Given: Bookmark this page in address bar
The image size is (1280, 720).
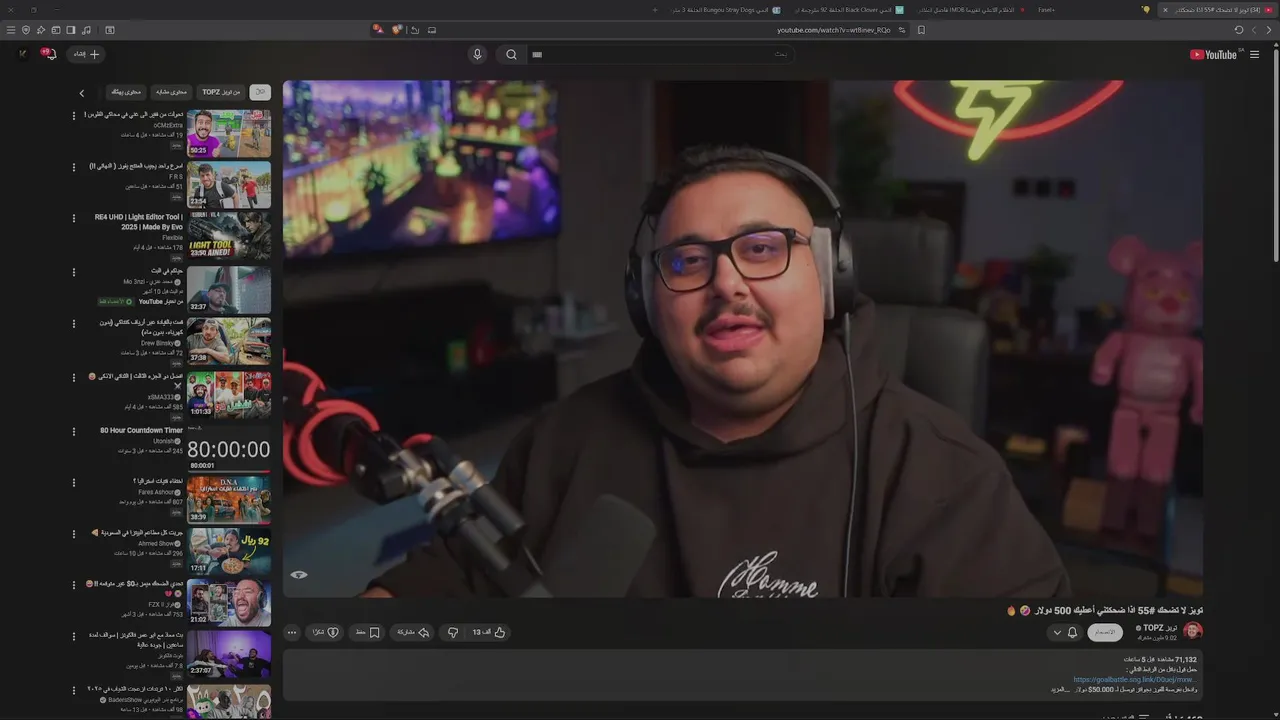Looking at the screenshot, I should pos(921,30).
